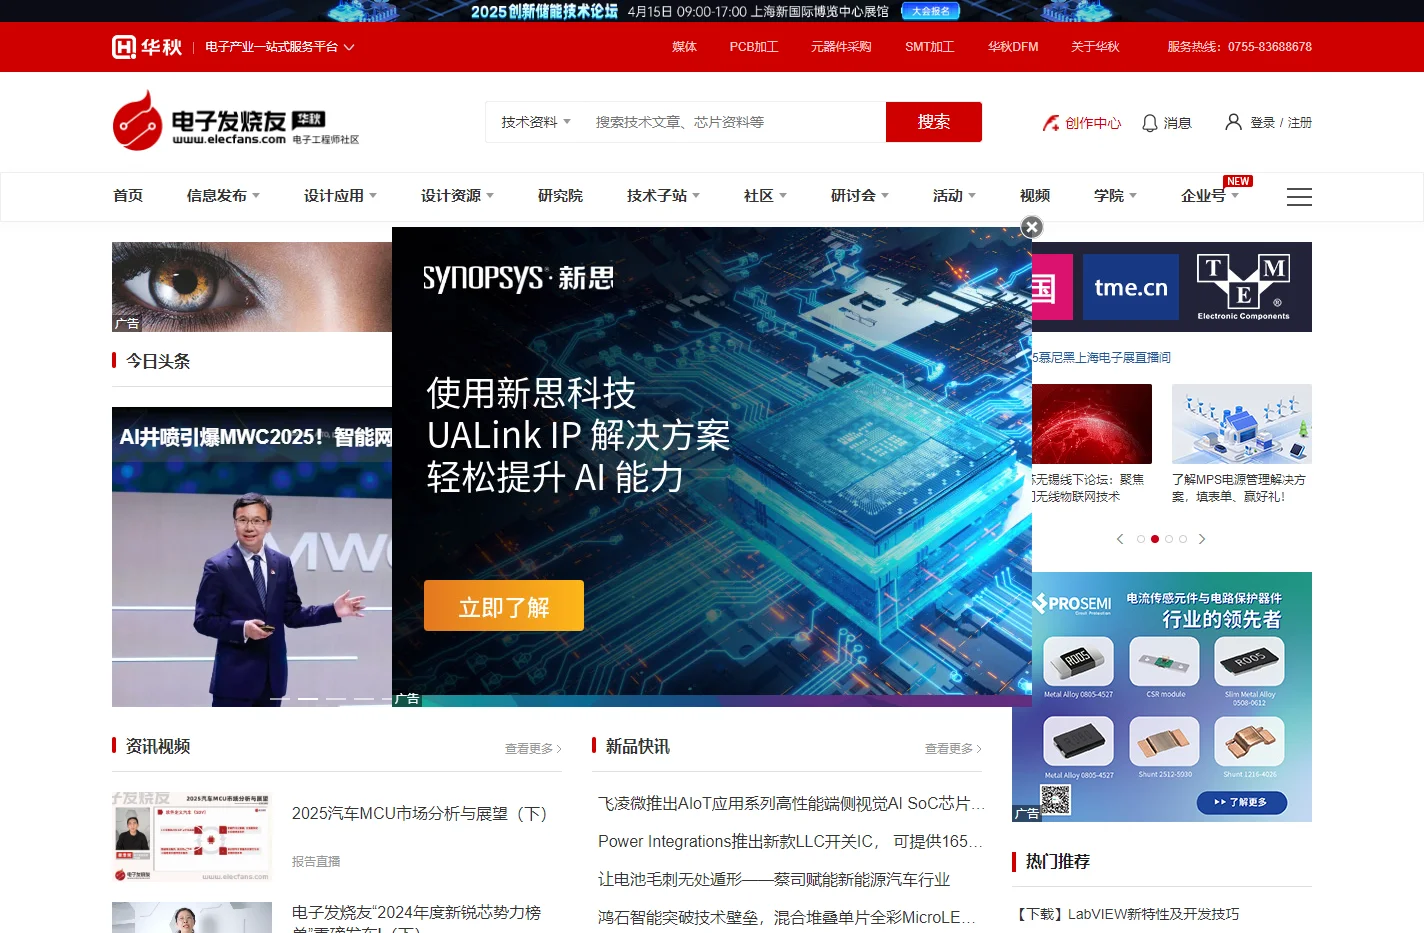Click the 华秋 logo in red bar
Viewport: 1424px width, 933px height.
tap(147, 47)
